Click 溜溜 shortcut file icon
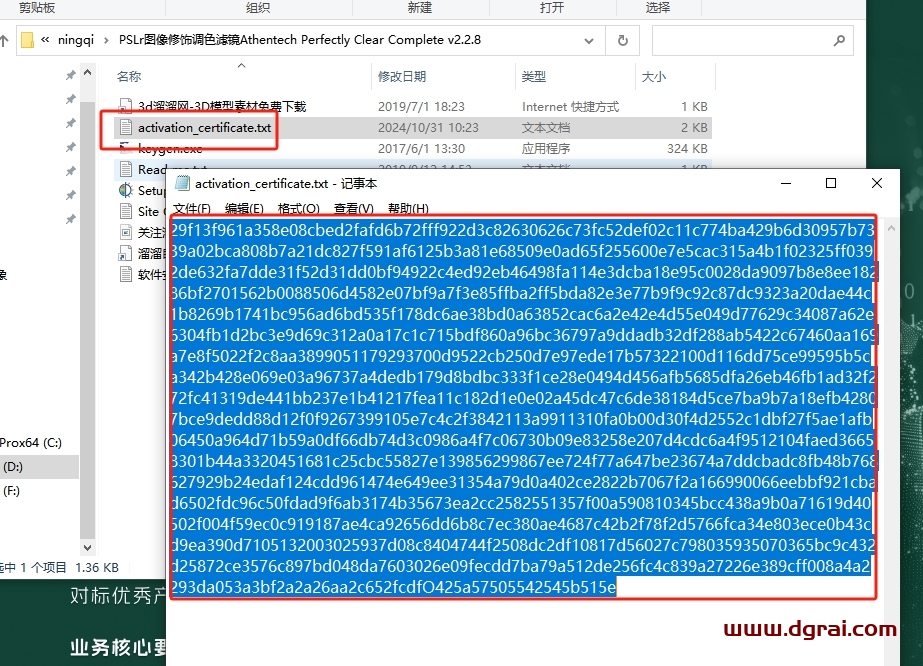The height and width of the screenshot is (666, 923). click(125, 253)
